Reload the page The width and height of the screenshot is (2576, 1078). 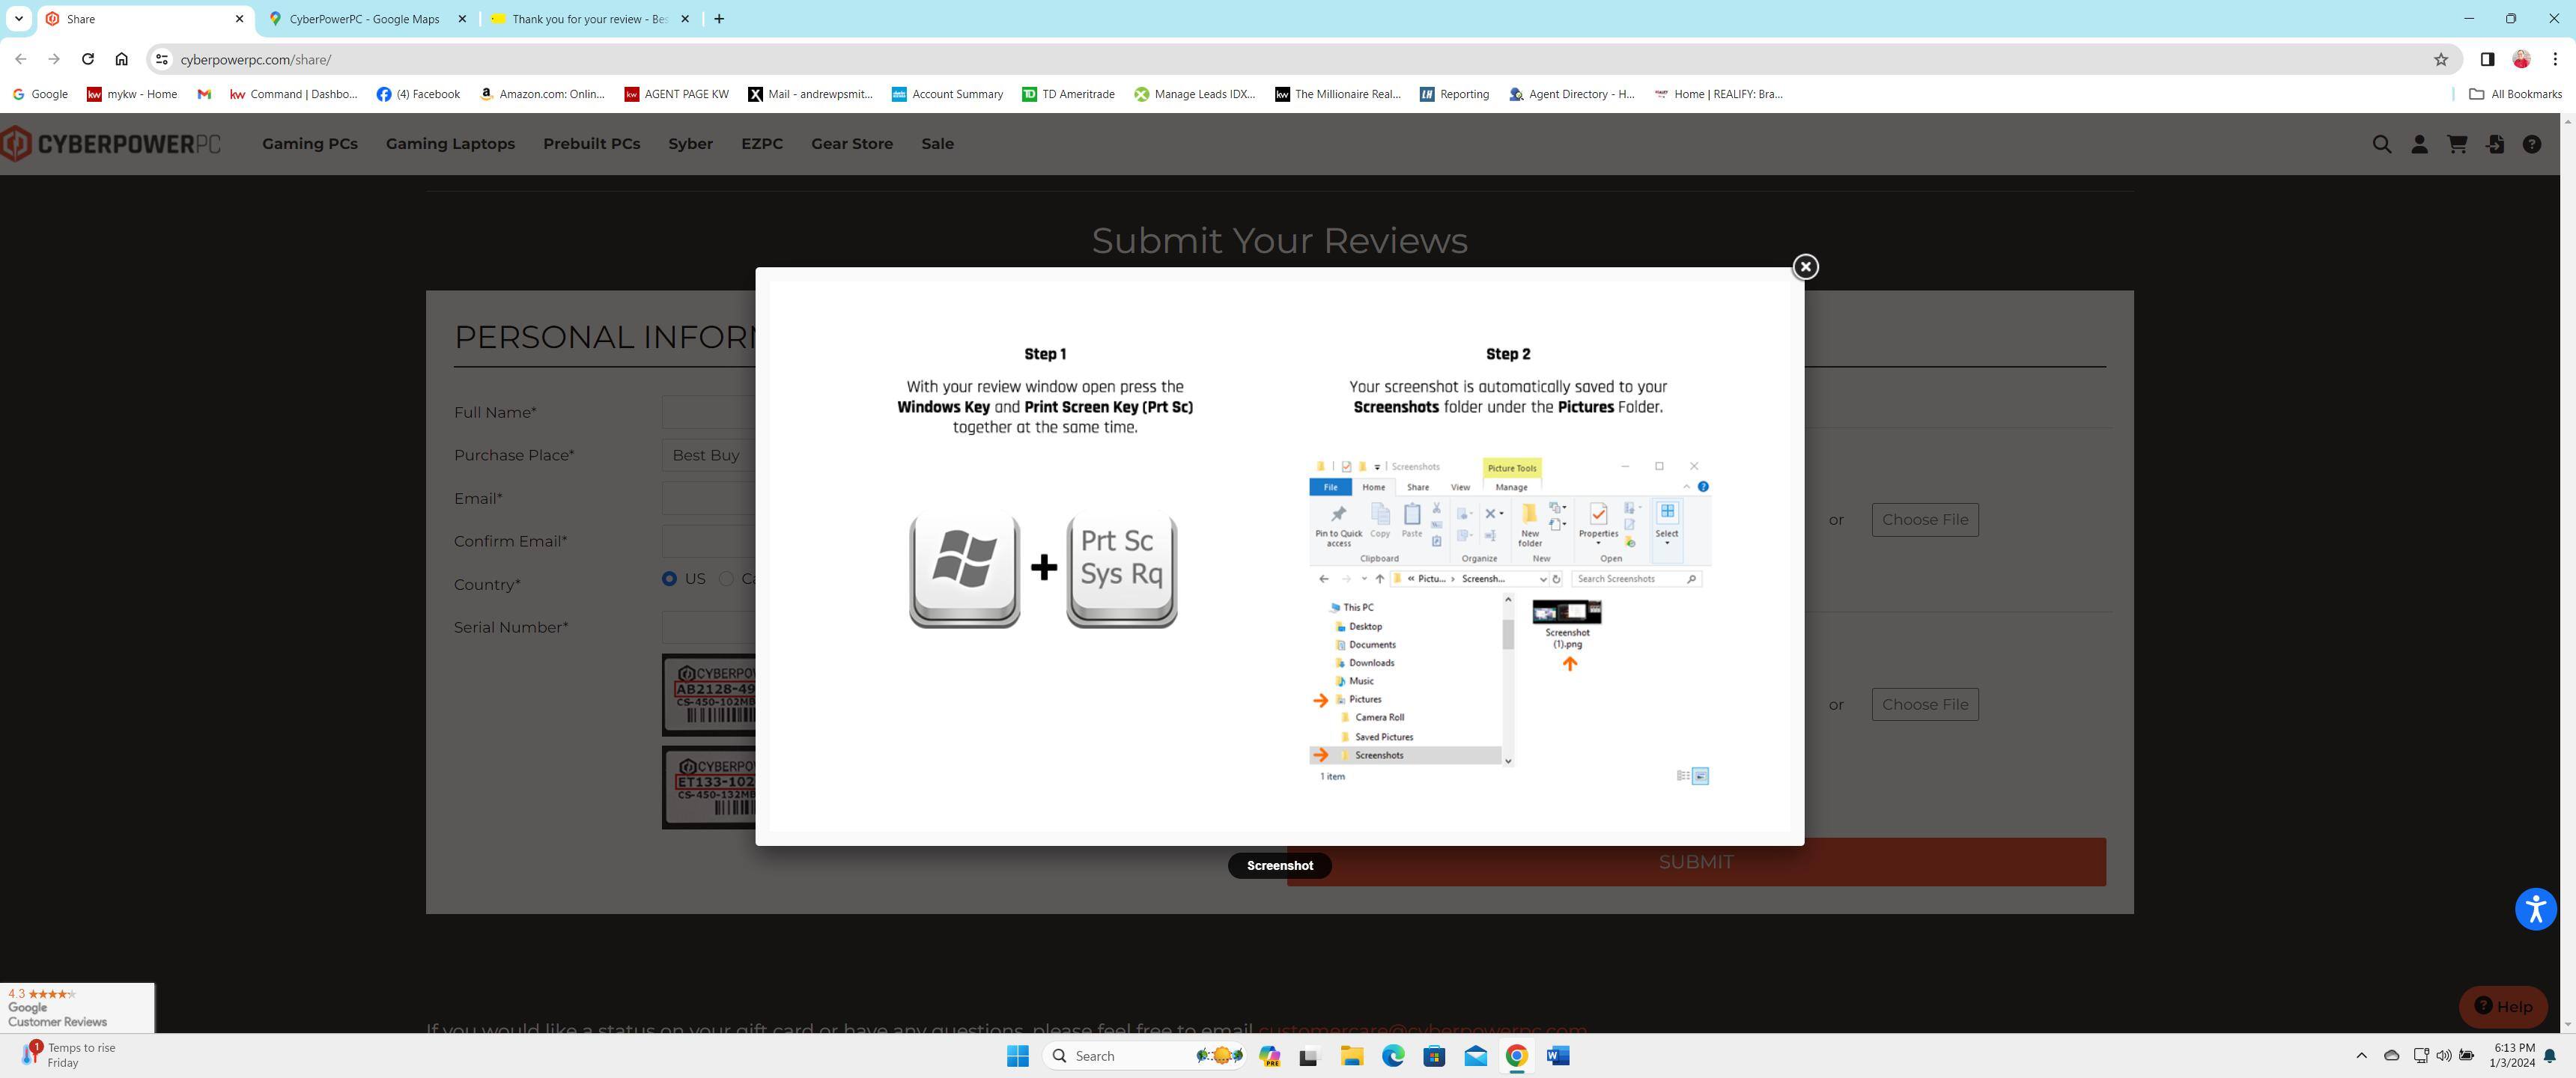tap(88, 59)
